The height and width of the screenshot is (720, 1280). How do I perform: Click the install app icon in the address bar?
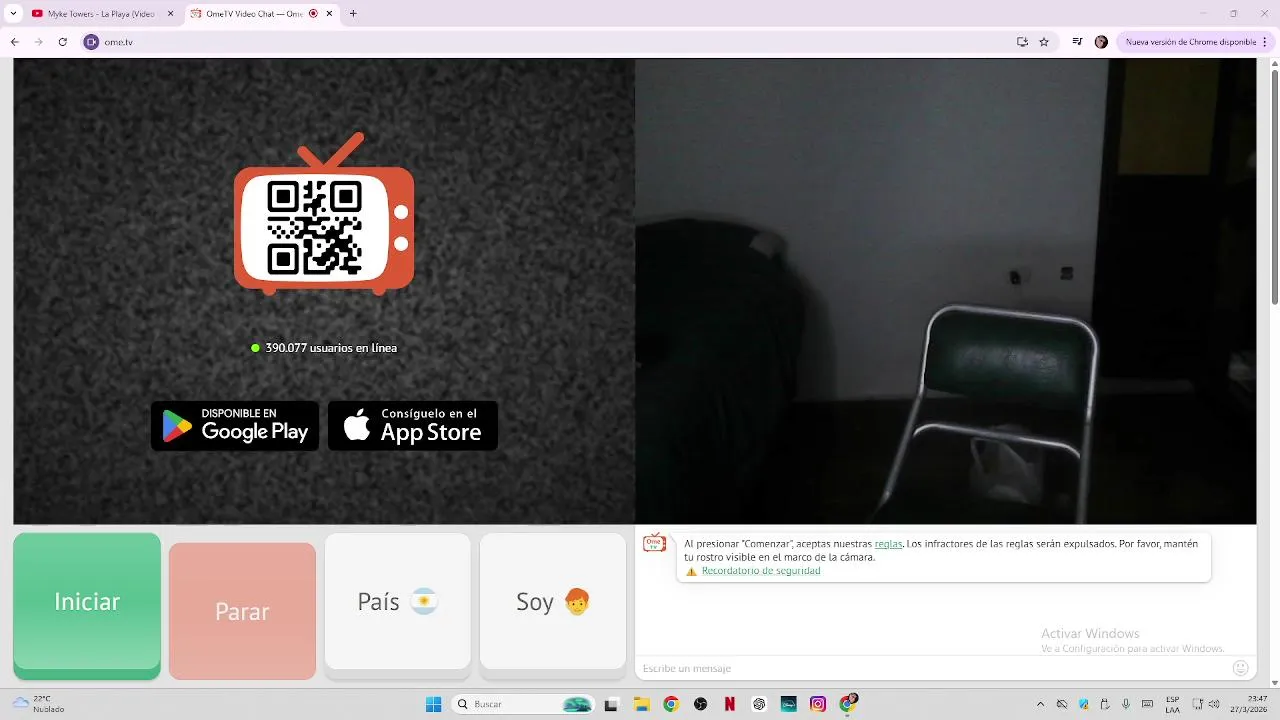point(1022,42)
